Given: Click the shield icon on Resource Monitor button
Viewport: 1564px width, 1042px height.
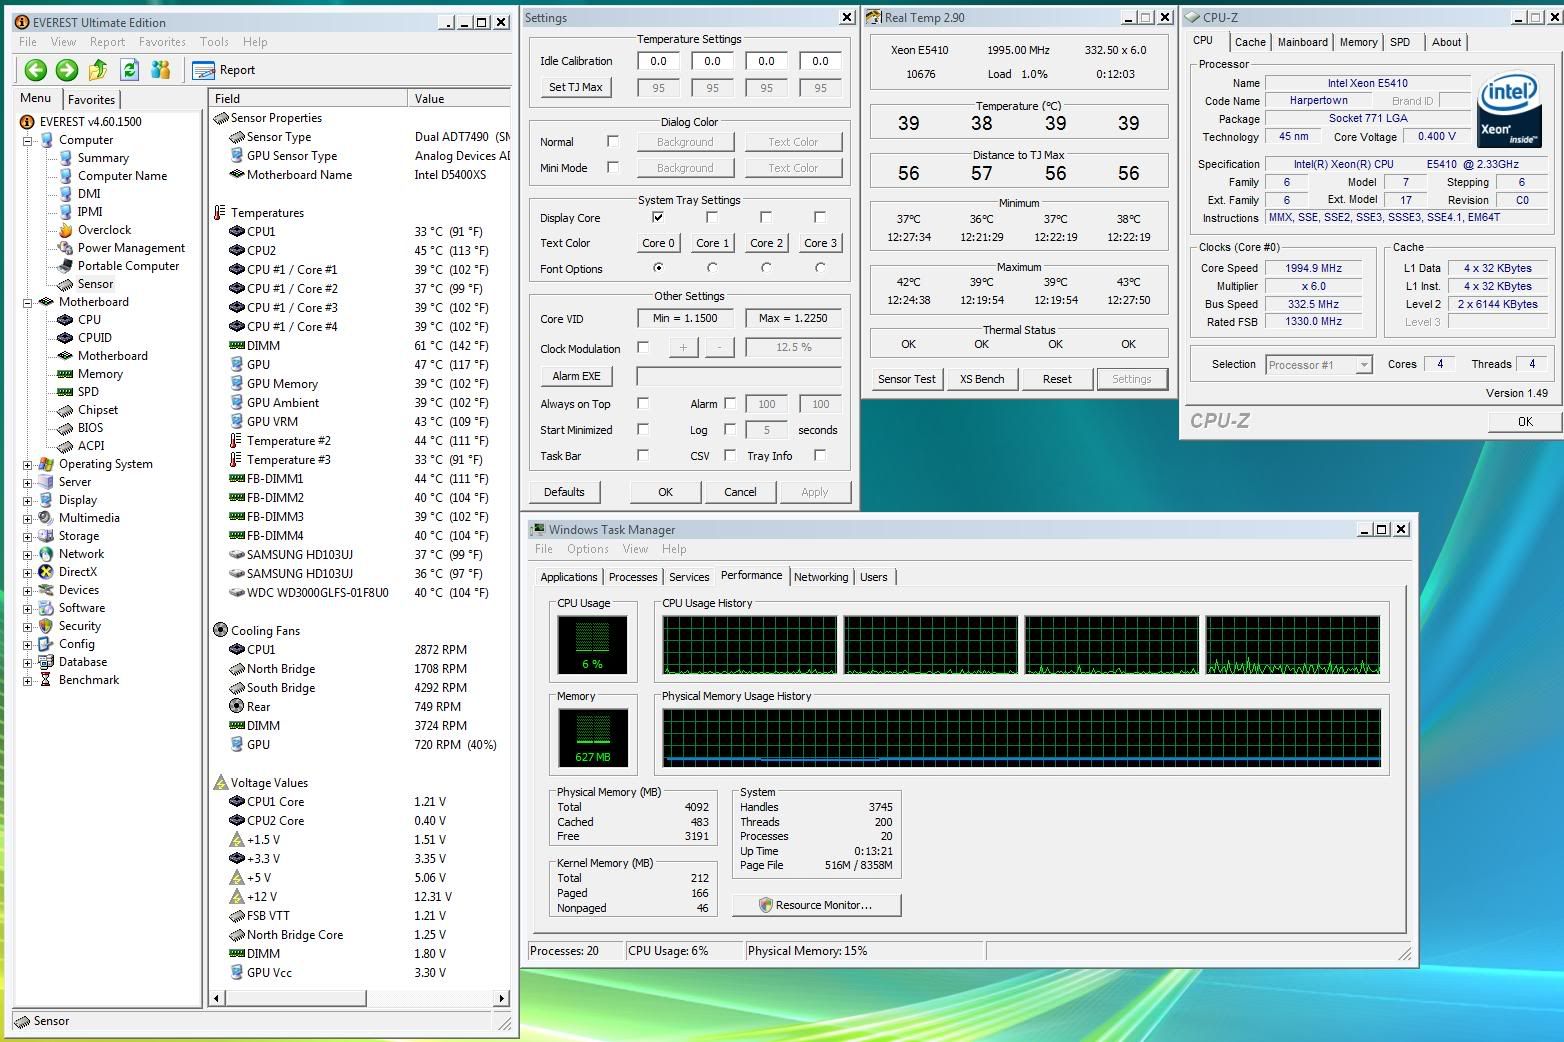Looking at the screenshot, I should (x=766, y=905).
